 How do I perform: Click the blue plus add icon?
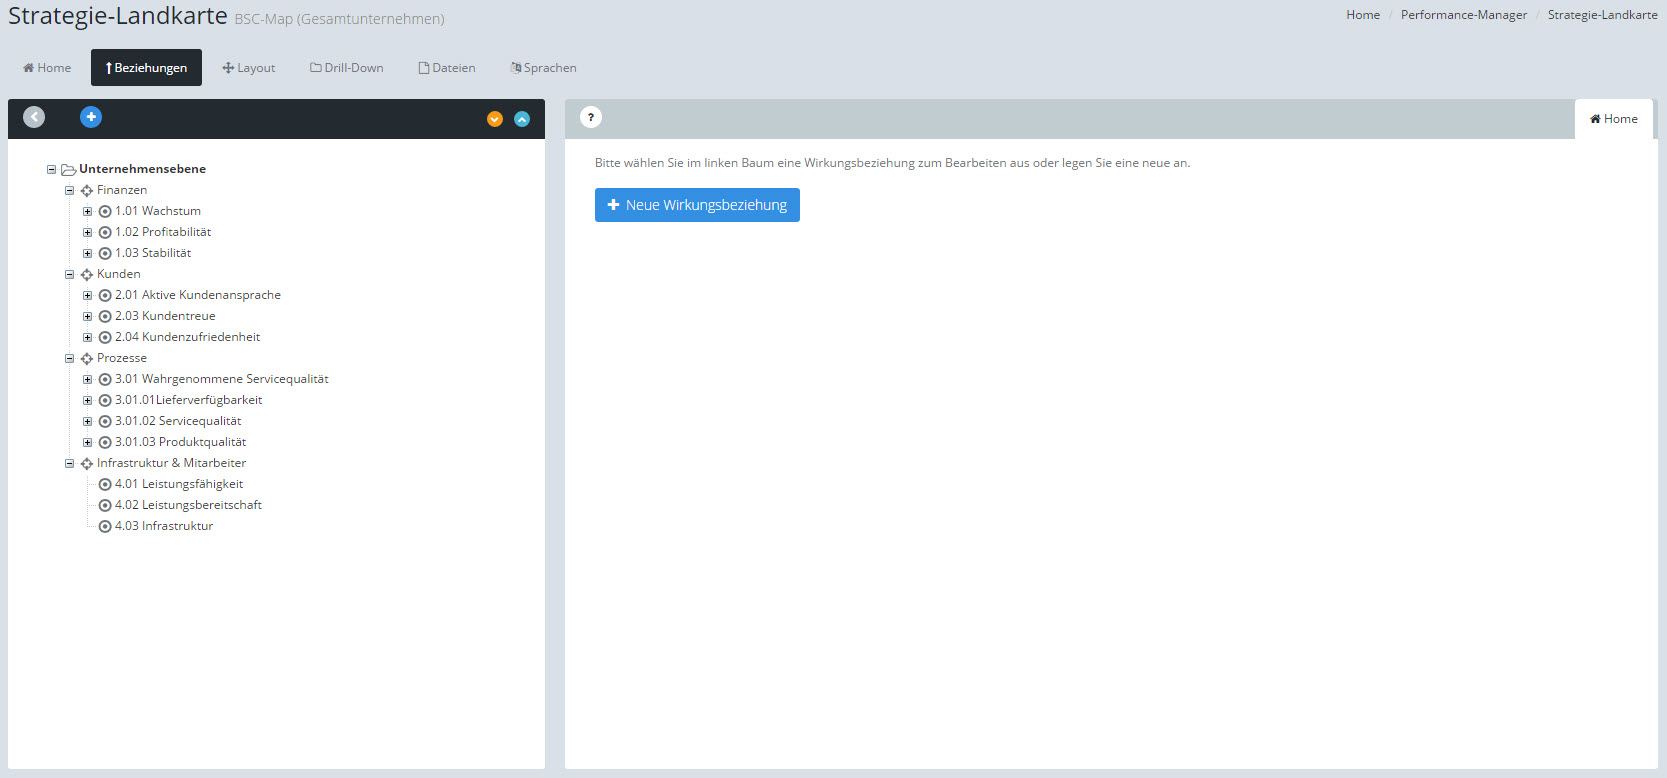point(91,117)
